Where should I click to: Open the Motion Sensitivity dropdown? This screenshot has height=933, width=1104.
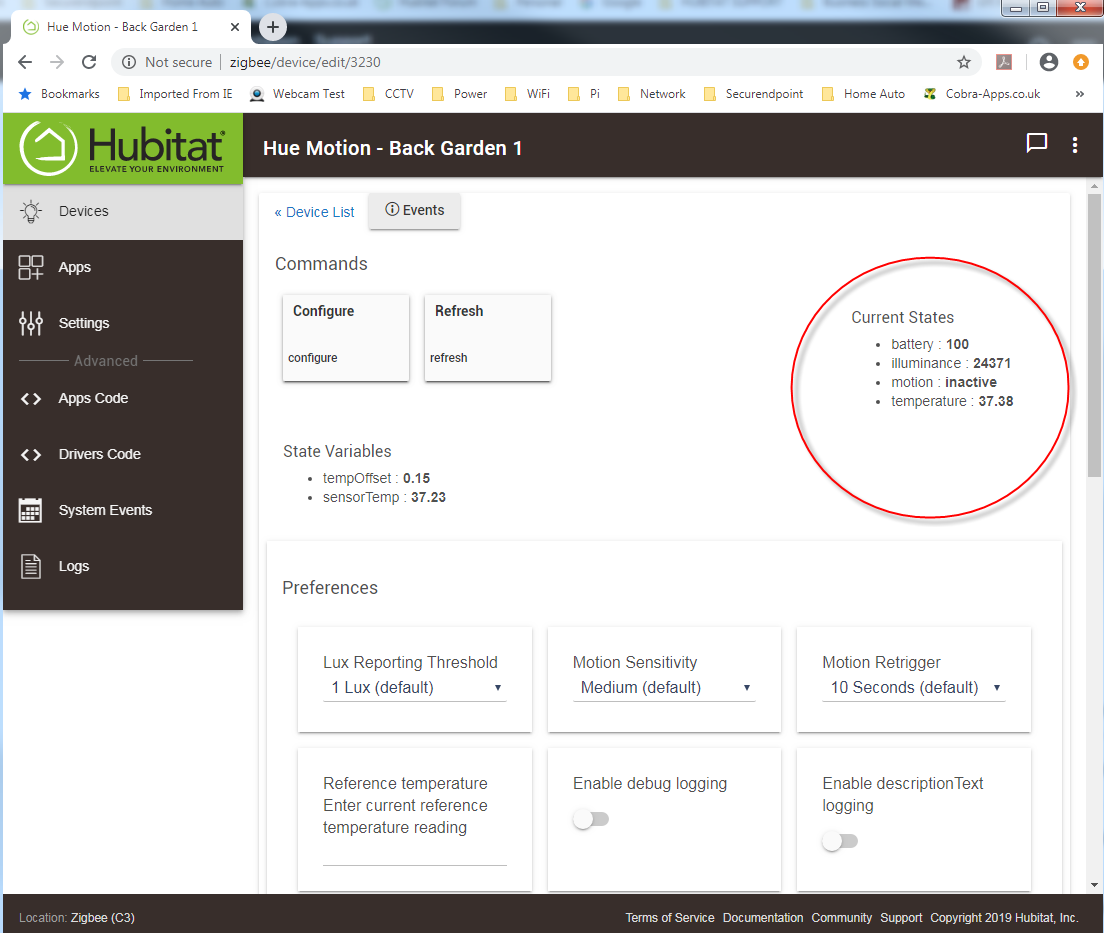(x=664, y=688)
